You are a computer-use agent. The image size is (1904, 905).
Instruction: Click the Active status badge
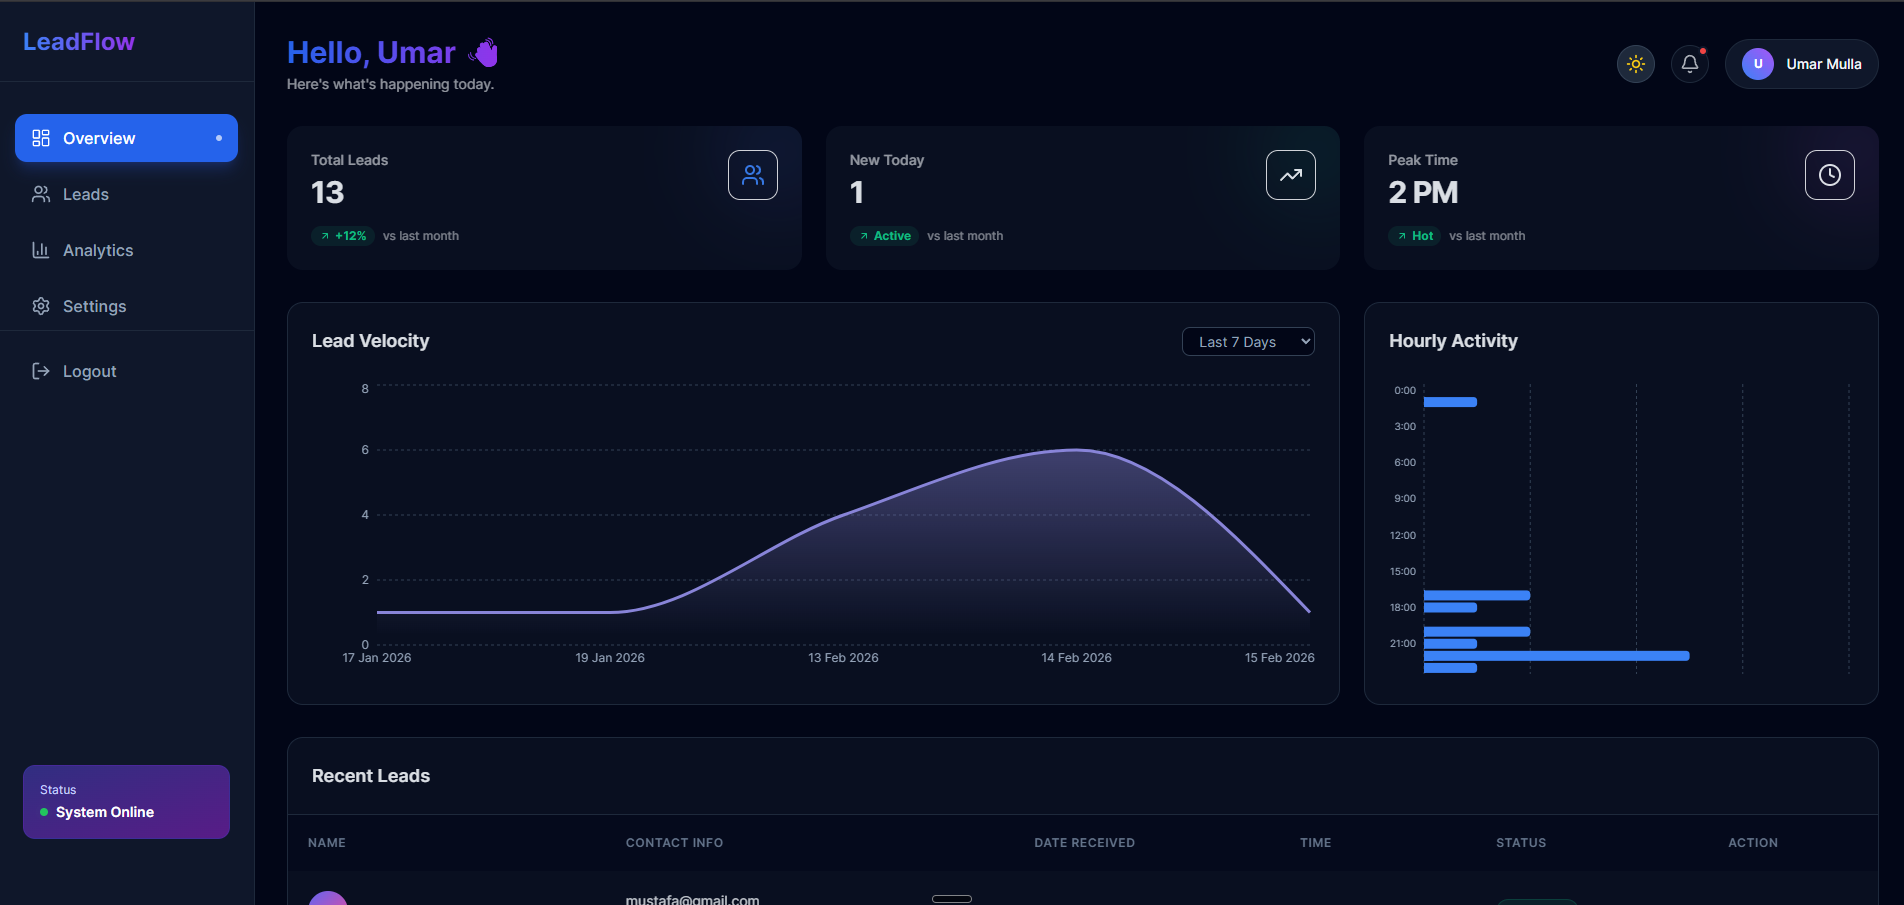pyautogui.click(x=884, y=236)
